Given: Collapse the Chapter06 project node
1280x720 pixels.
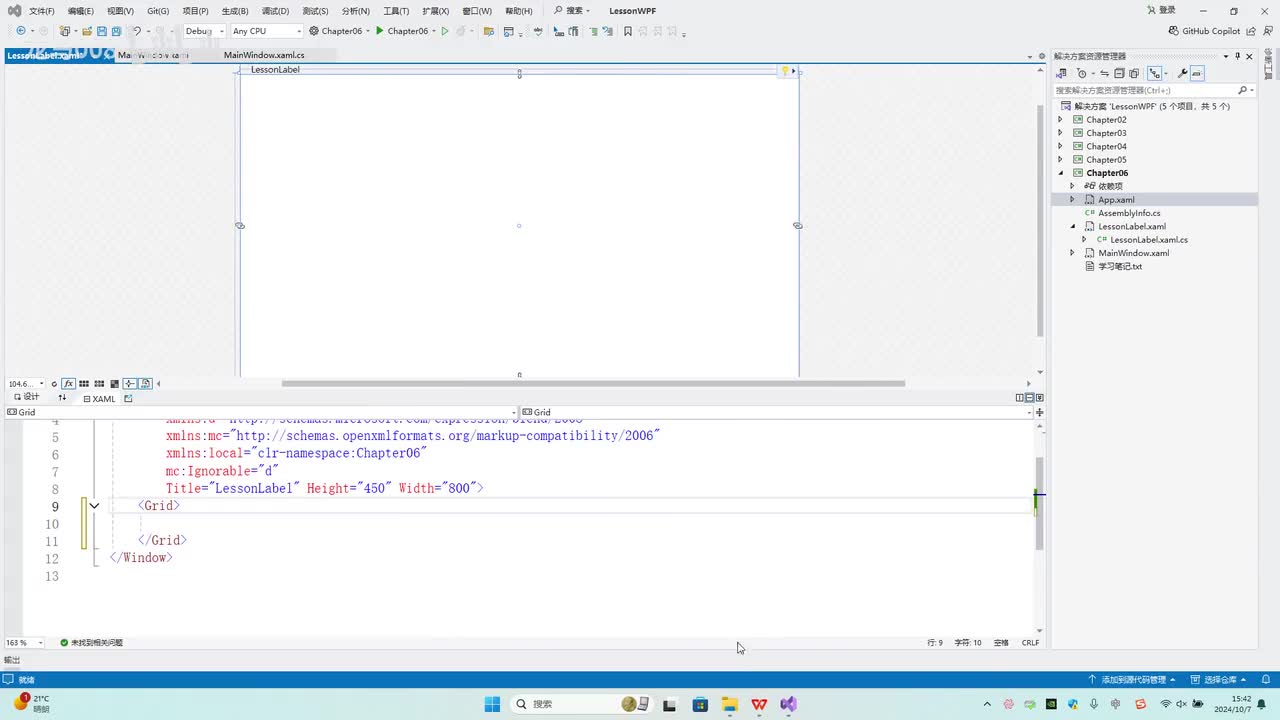Looking at the screenshot, I should pyautogui.click(x=1060, y=173).
